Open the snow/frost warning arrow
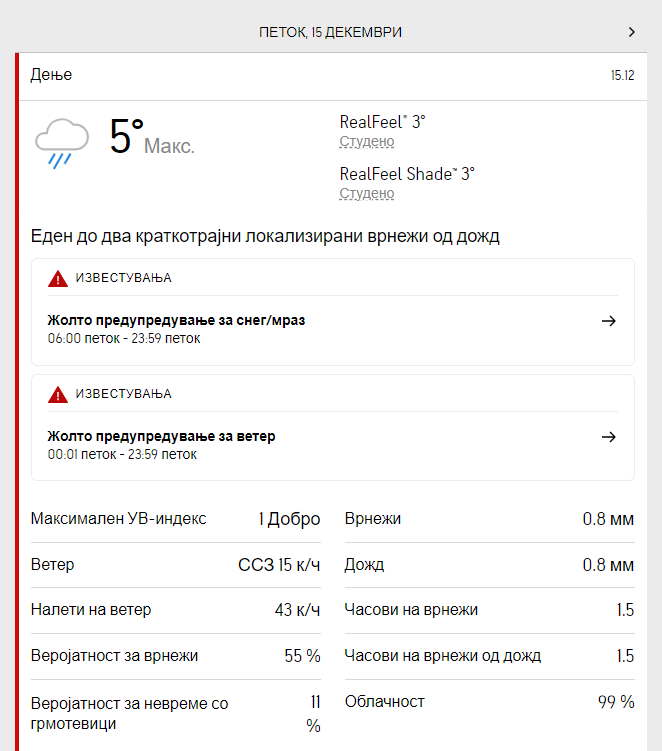Image resolution: width=662 pixels, height=751 pixels. [609, 321]
